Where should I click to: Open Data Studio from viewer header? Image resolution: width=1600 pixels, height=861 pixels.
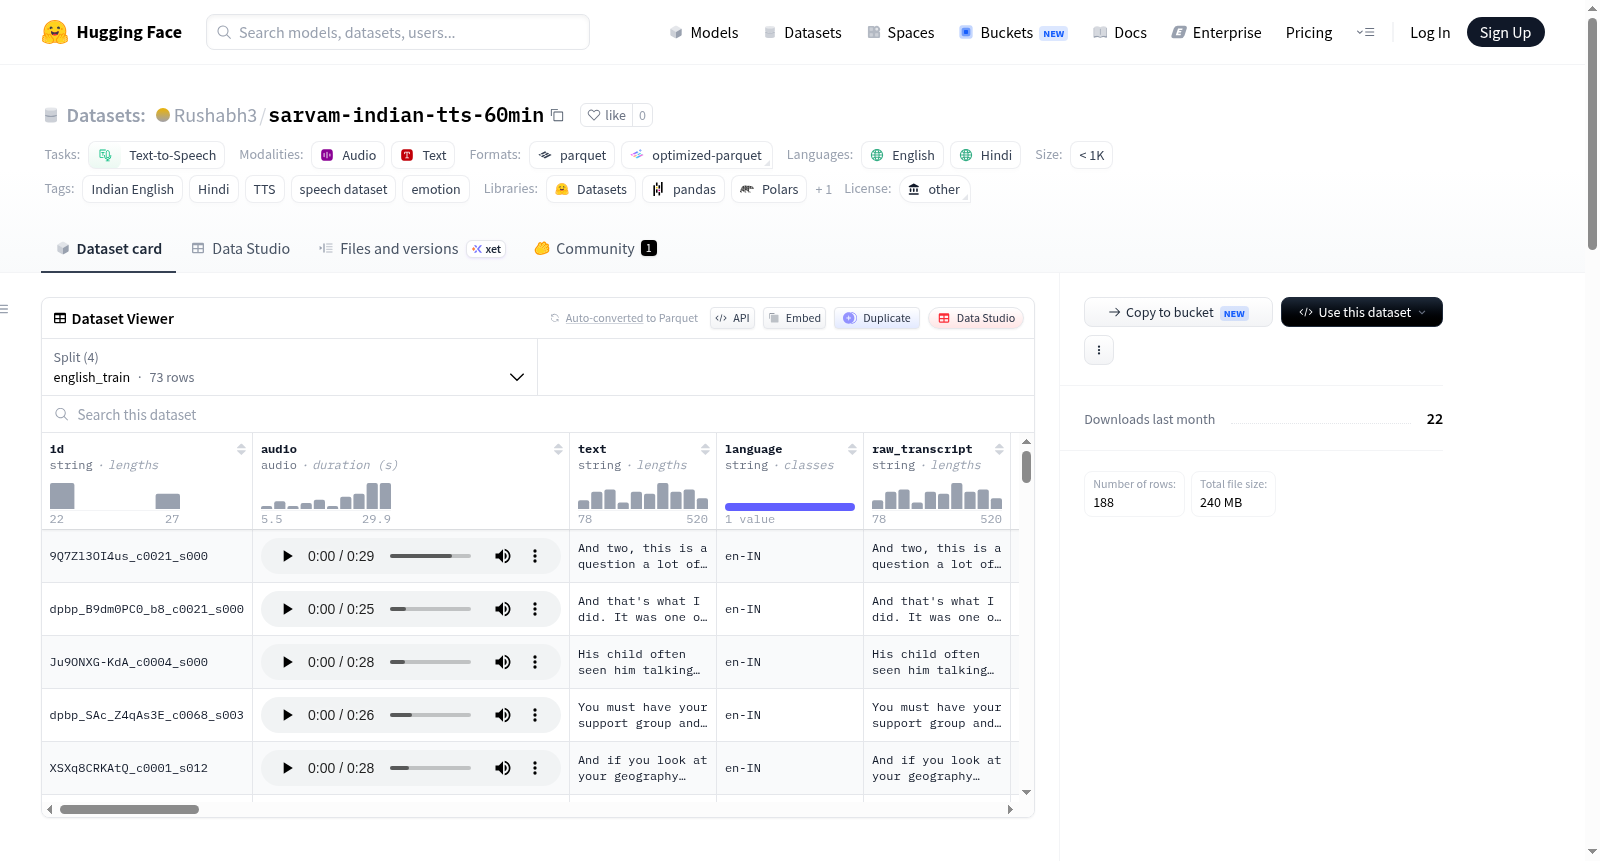[976, 318]
